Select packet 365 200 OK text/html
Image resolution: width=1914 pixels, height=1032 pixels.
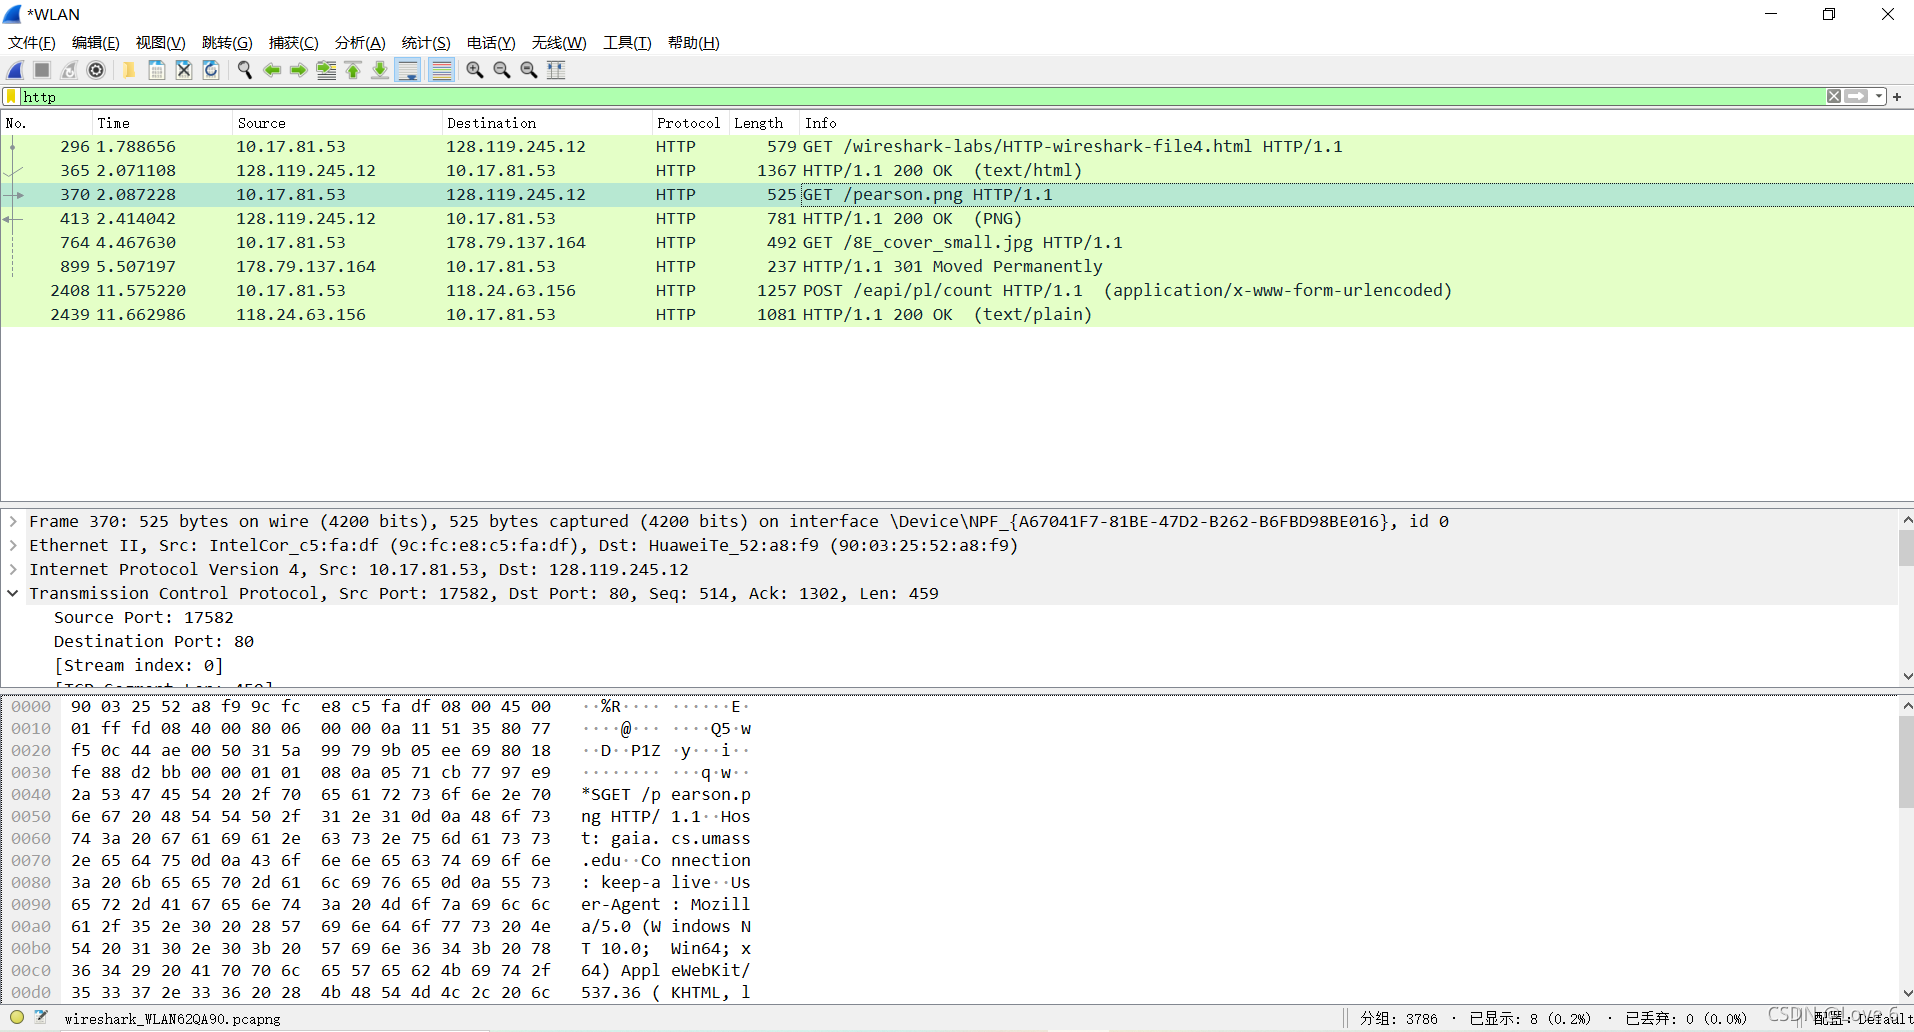(957, 170)
